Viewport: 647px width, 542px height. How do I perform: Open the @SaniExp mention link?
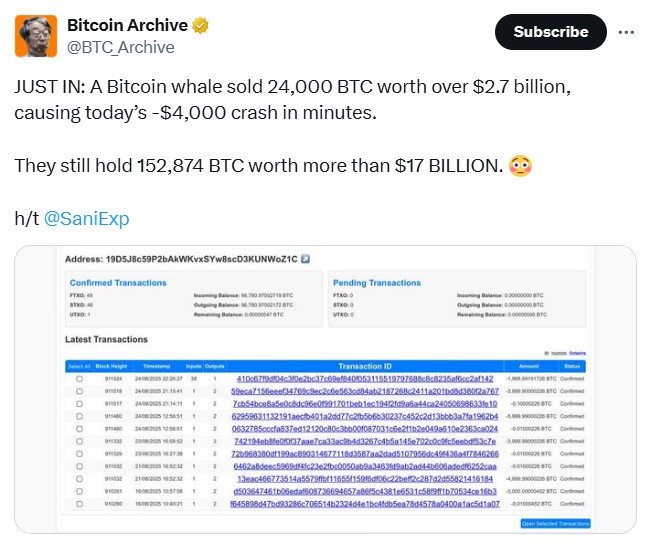click(87, 217)
